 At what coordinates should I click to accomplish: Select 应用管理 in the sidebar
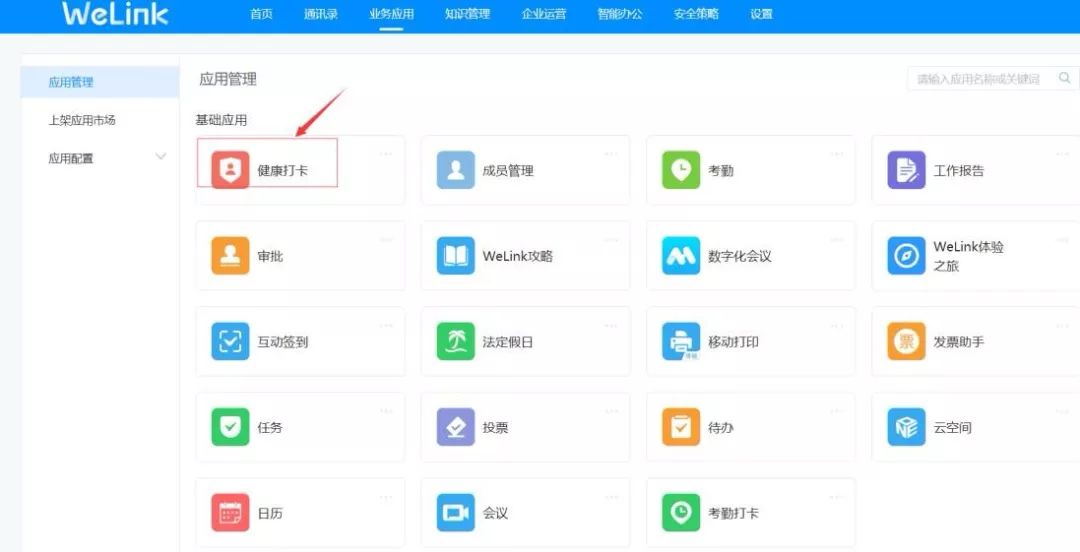100,82
